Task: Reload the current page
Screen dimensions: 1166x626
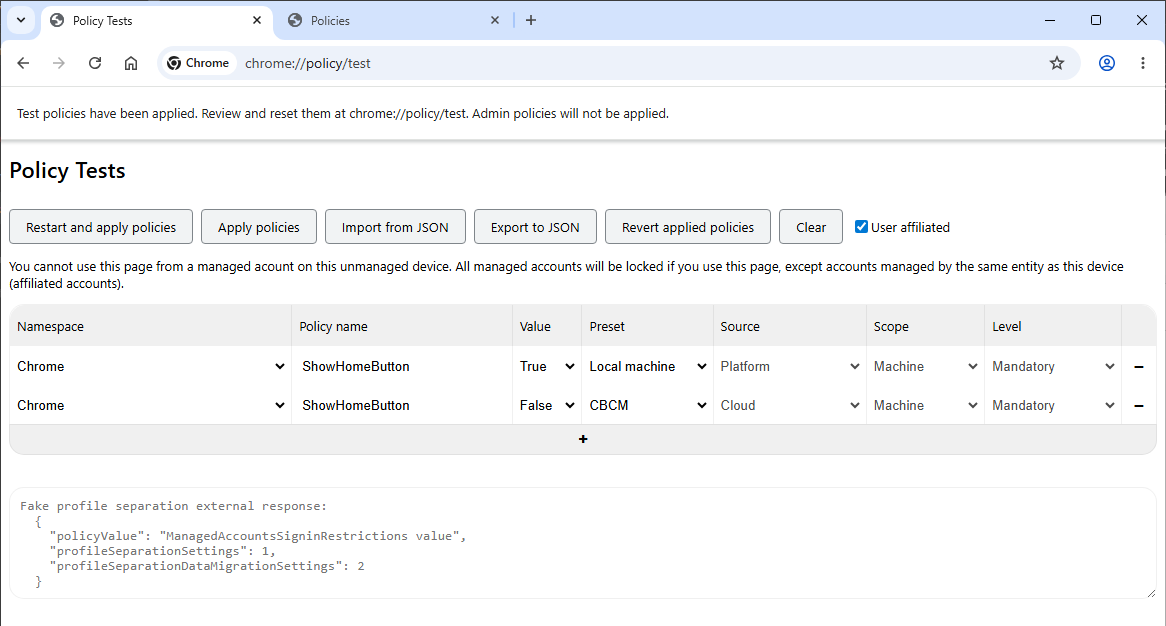Action: click(x=94, y=63)
